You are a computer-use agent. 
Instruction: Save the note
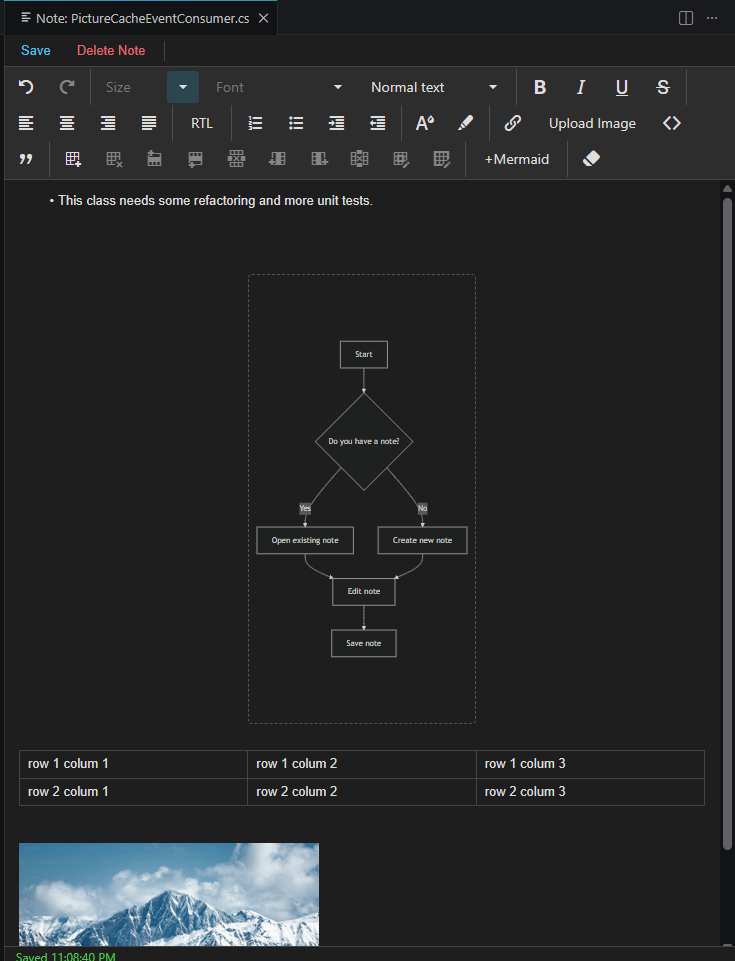[x=36, y=50]
